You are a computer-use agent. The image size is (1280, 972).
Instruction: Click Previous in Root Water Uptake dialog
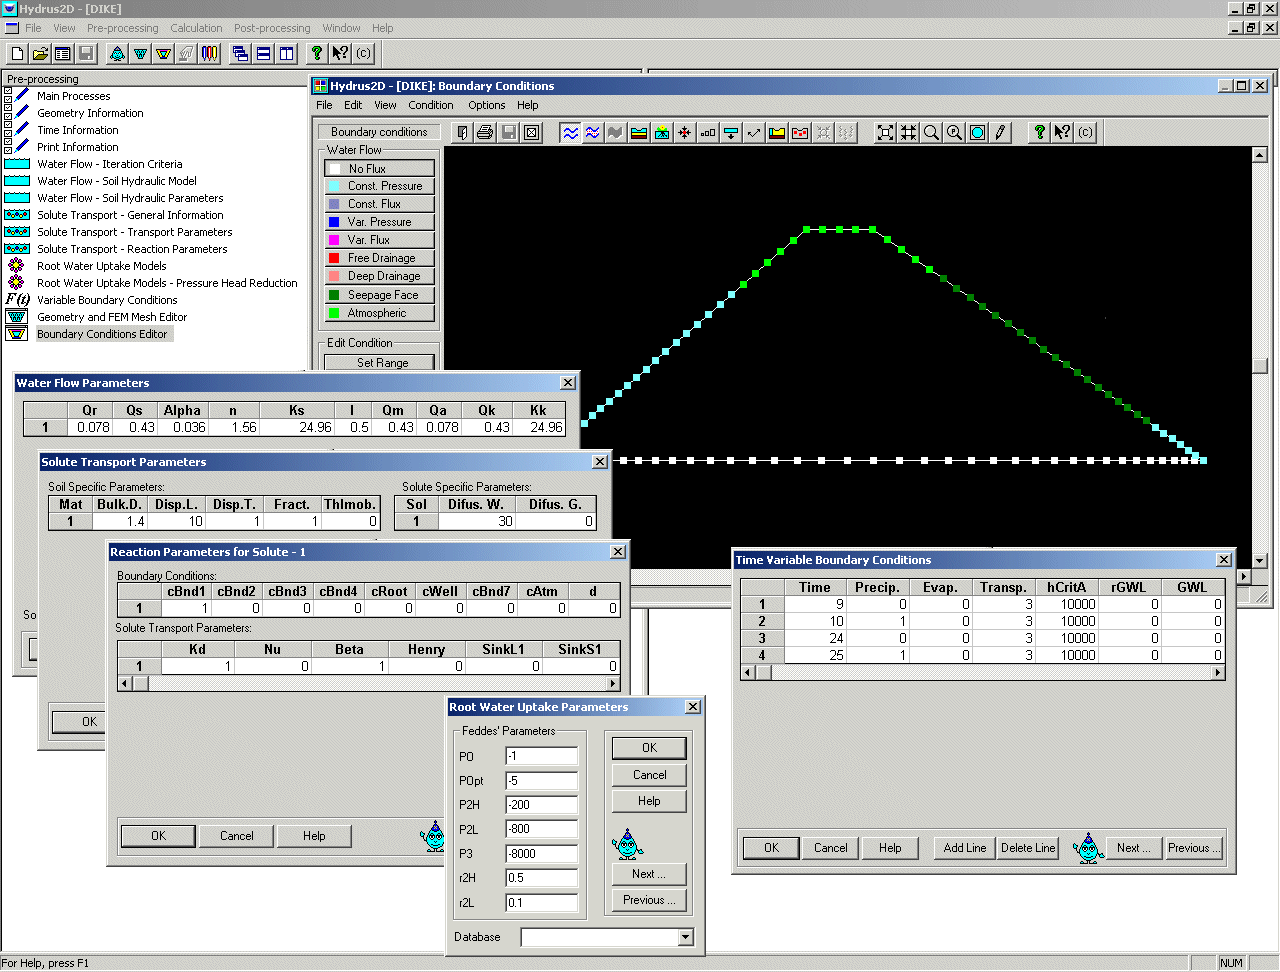pos(649,900)
